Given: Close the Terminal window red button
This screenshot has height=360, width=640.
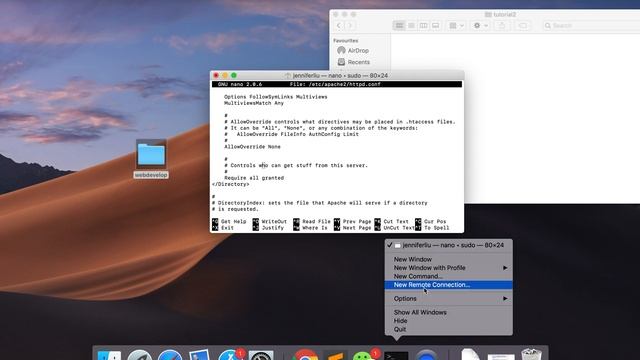Looking at the screenshot, I should coord(216,76).
